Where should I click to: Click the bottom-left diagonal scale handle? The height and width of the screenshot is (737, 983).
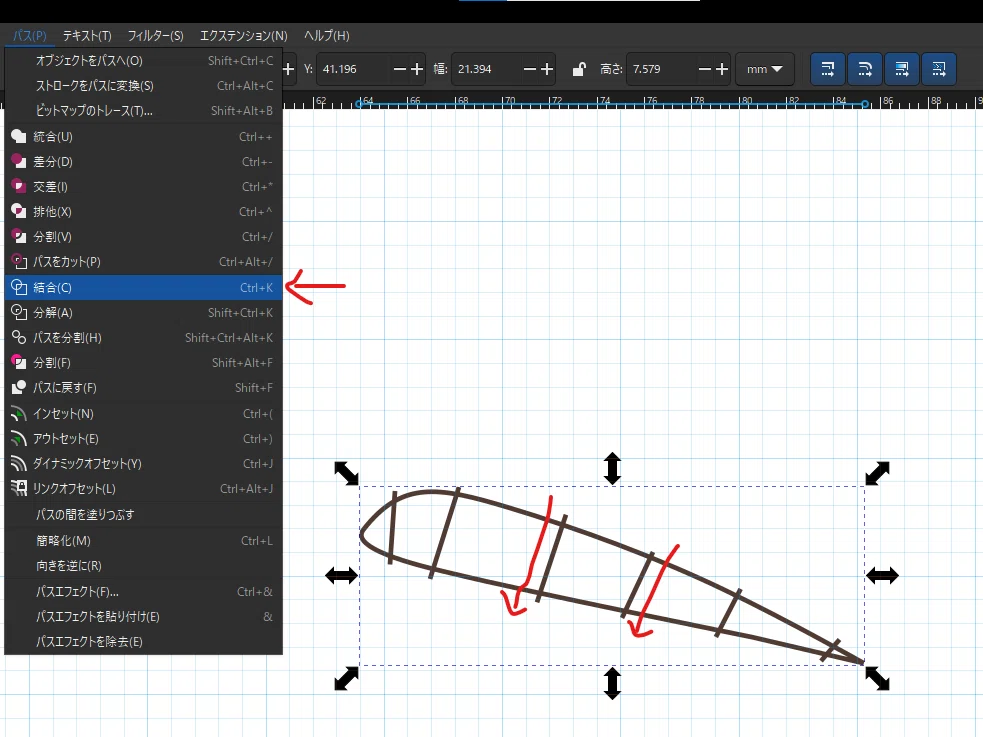[x=346, y=679]
